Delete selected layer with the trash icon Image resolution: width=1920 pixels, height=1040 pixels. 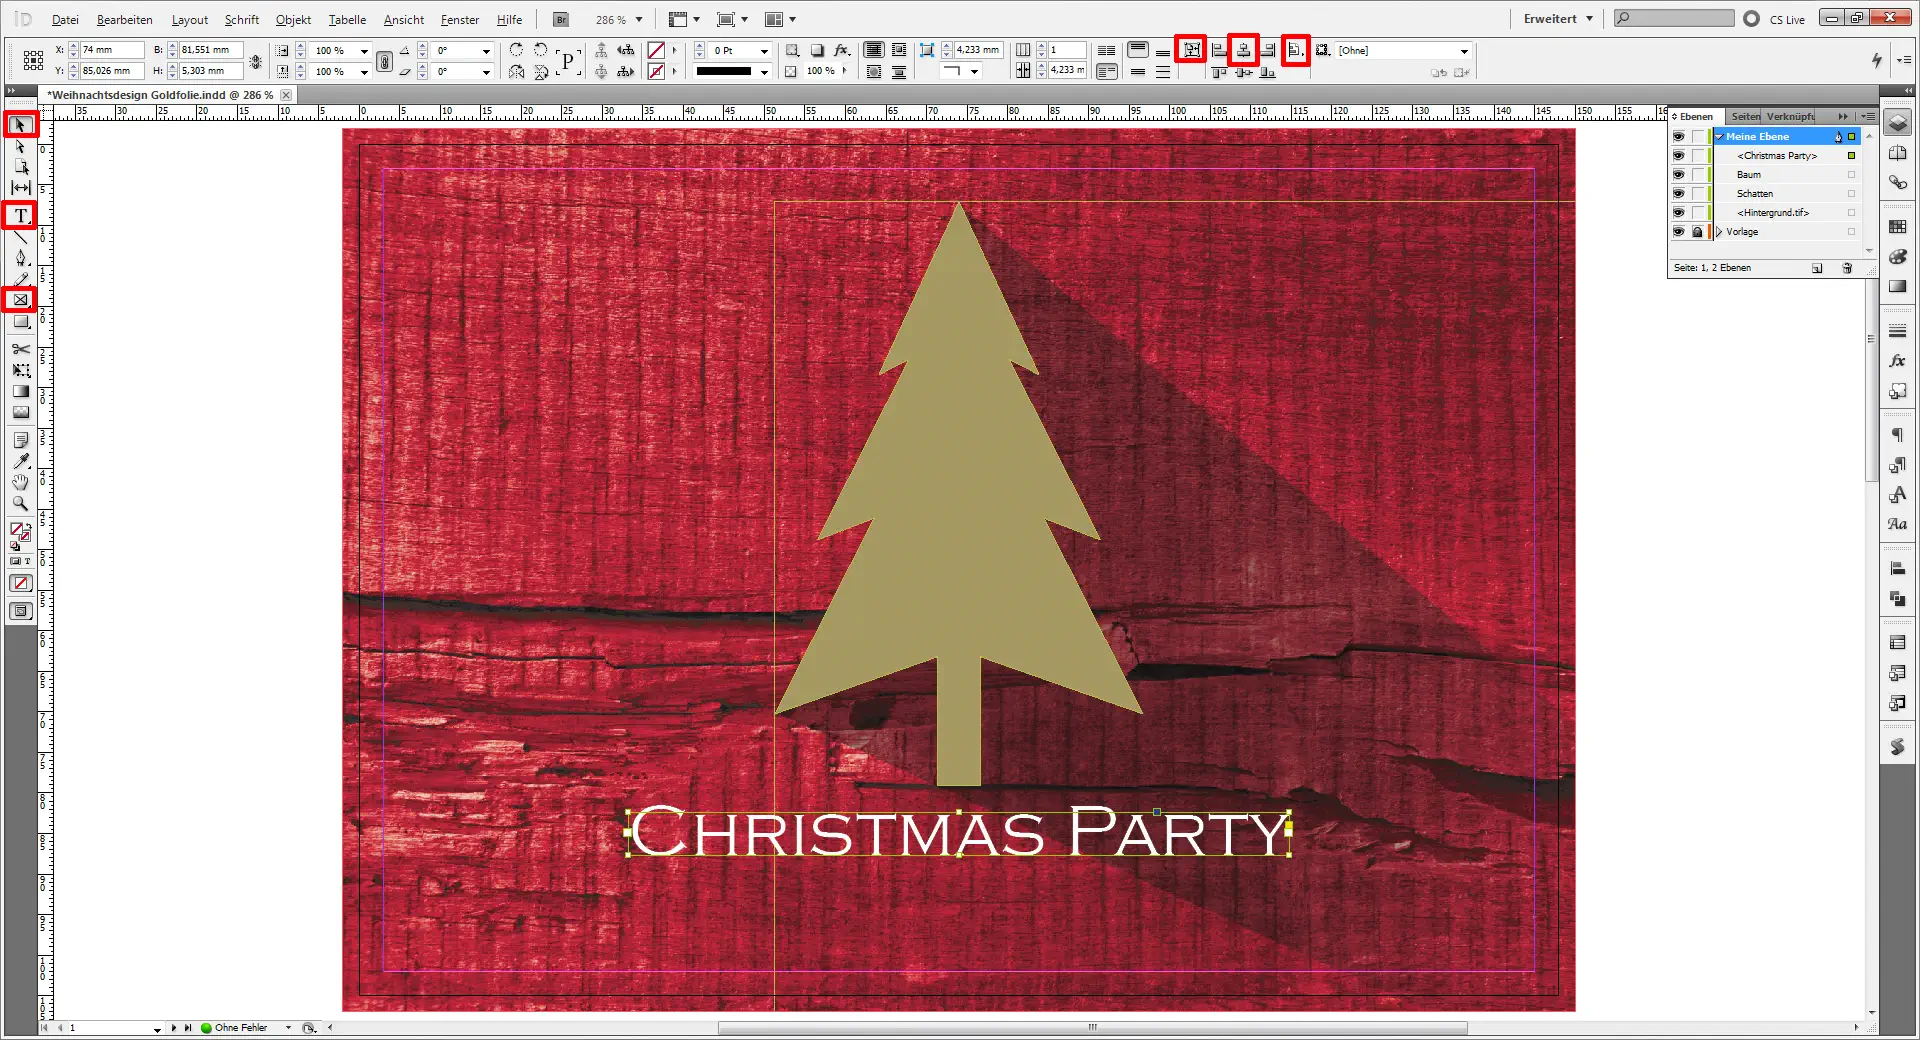(x=1847, y=268)
